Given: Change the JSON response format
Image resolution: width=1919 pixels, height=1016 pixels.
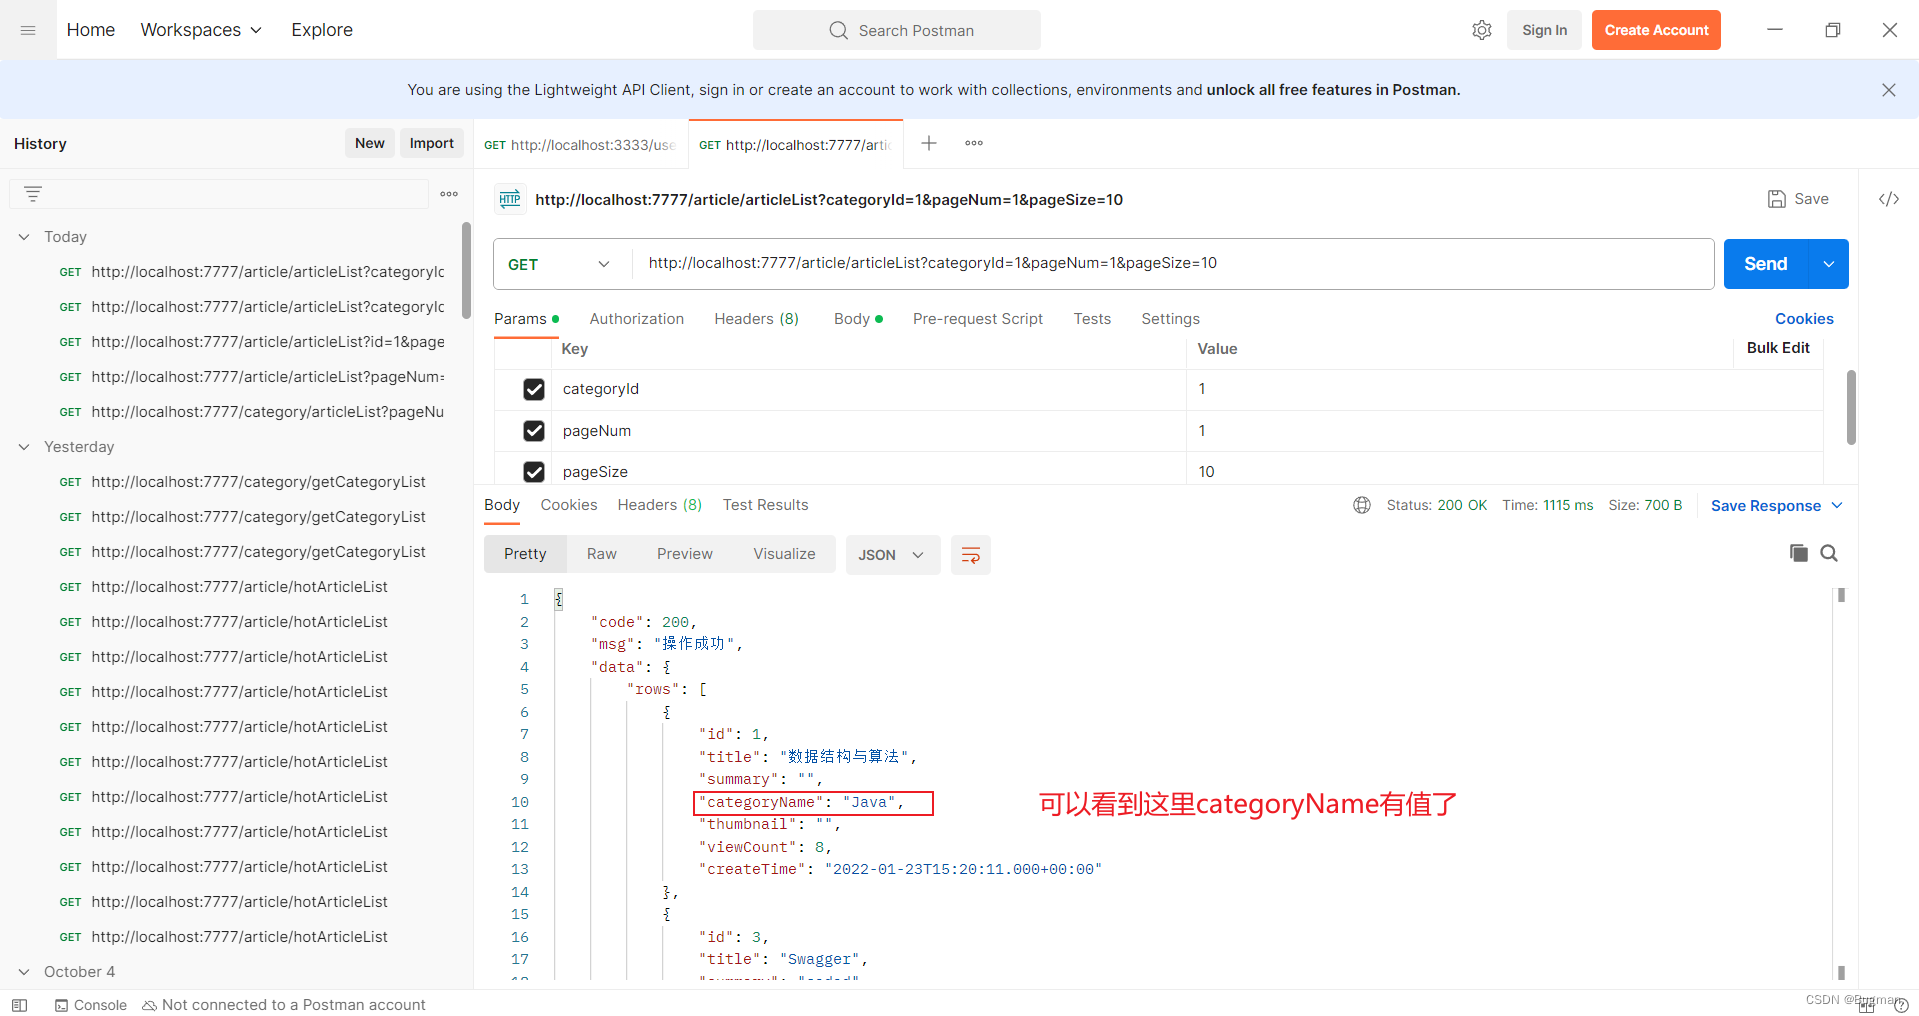Looking at the screenshot, I should 892,555.
